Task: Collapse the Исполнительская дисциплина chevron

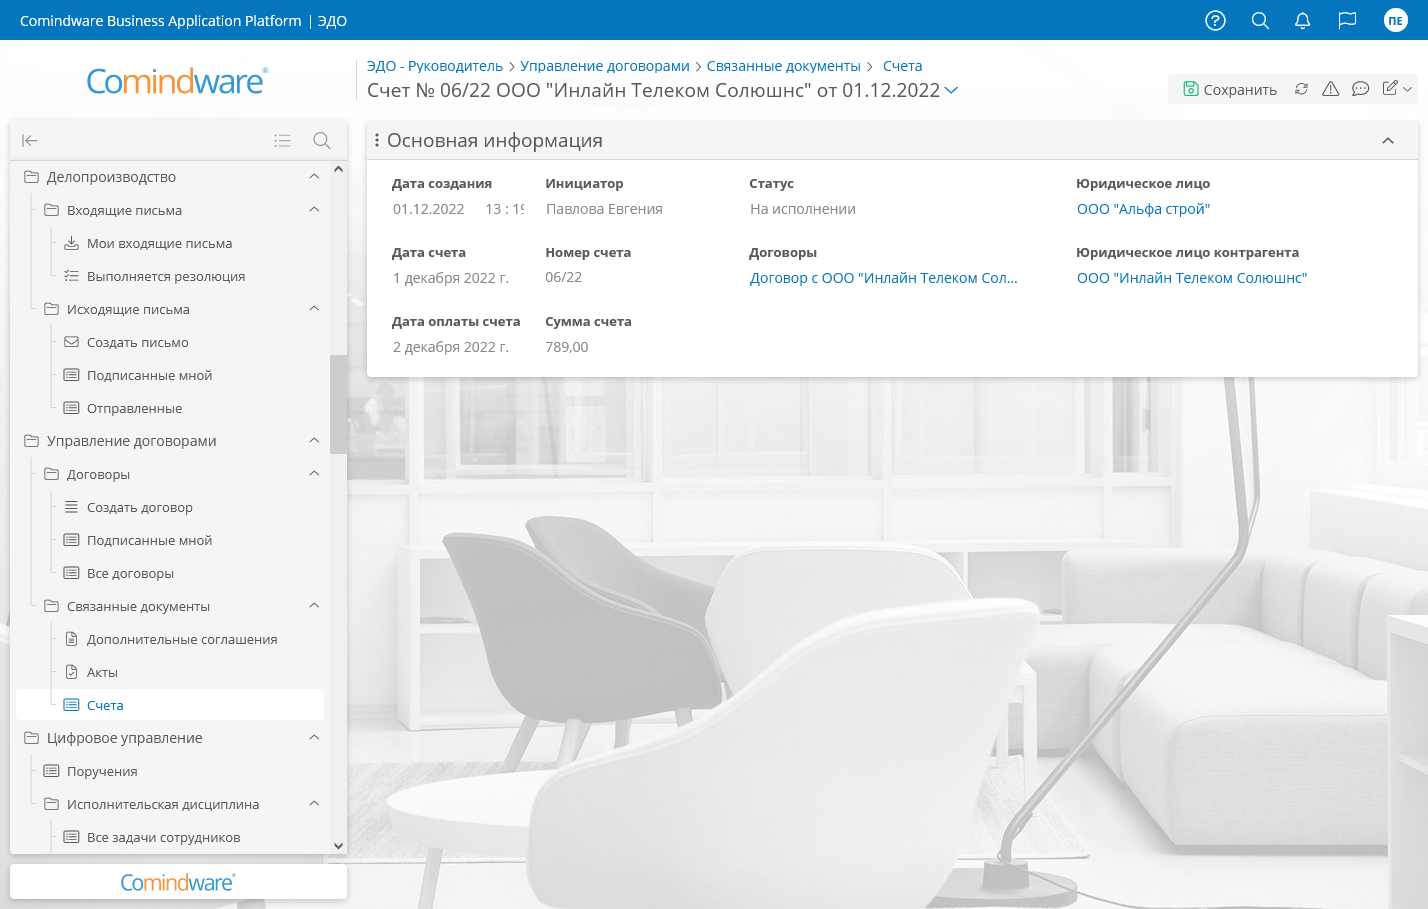Action: coord(314,803)
